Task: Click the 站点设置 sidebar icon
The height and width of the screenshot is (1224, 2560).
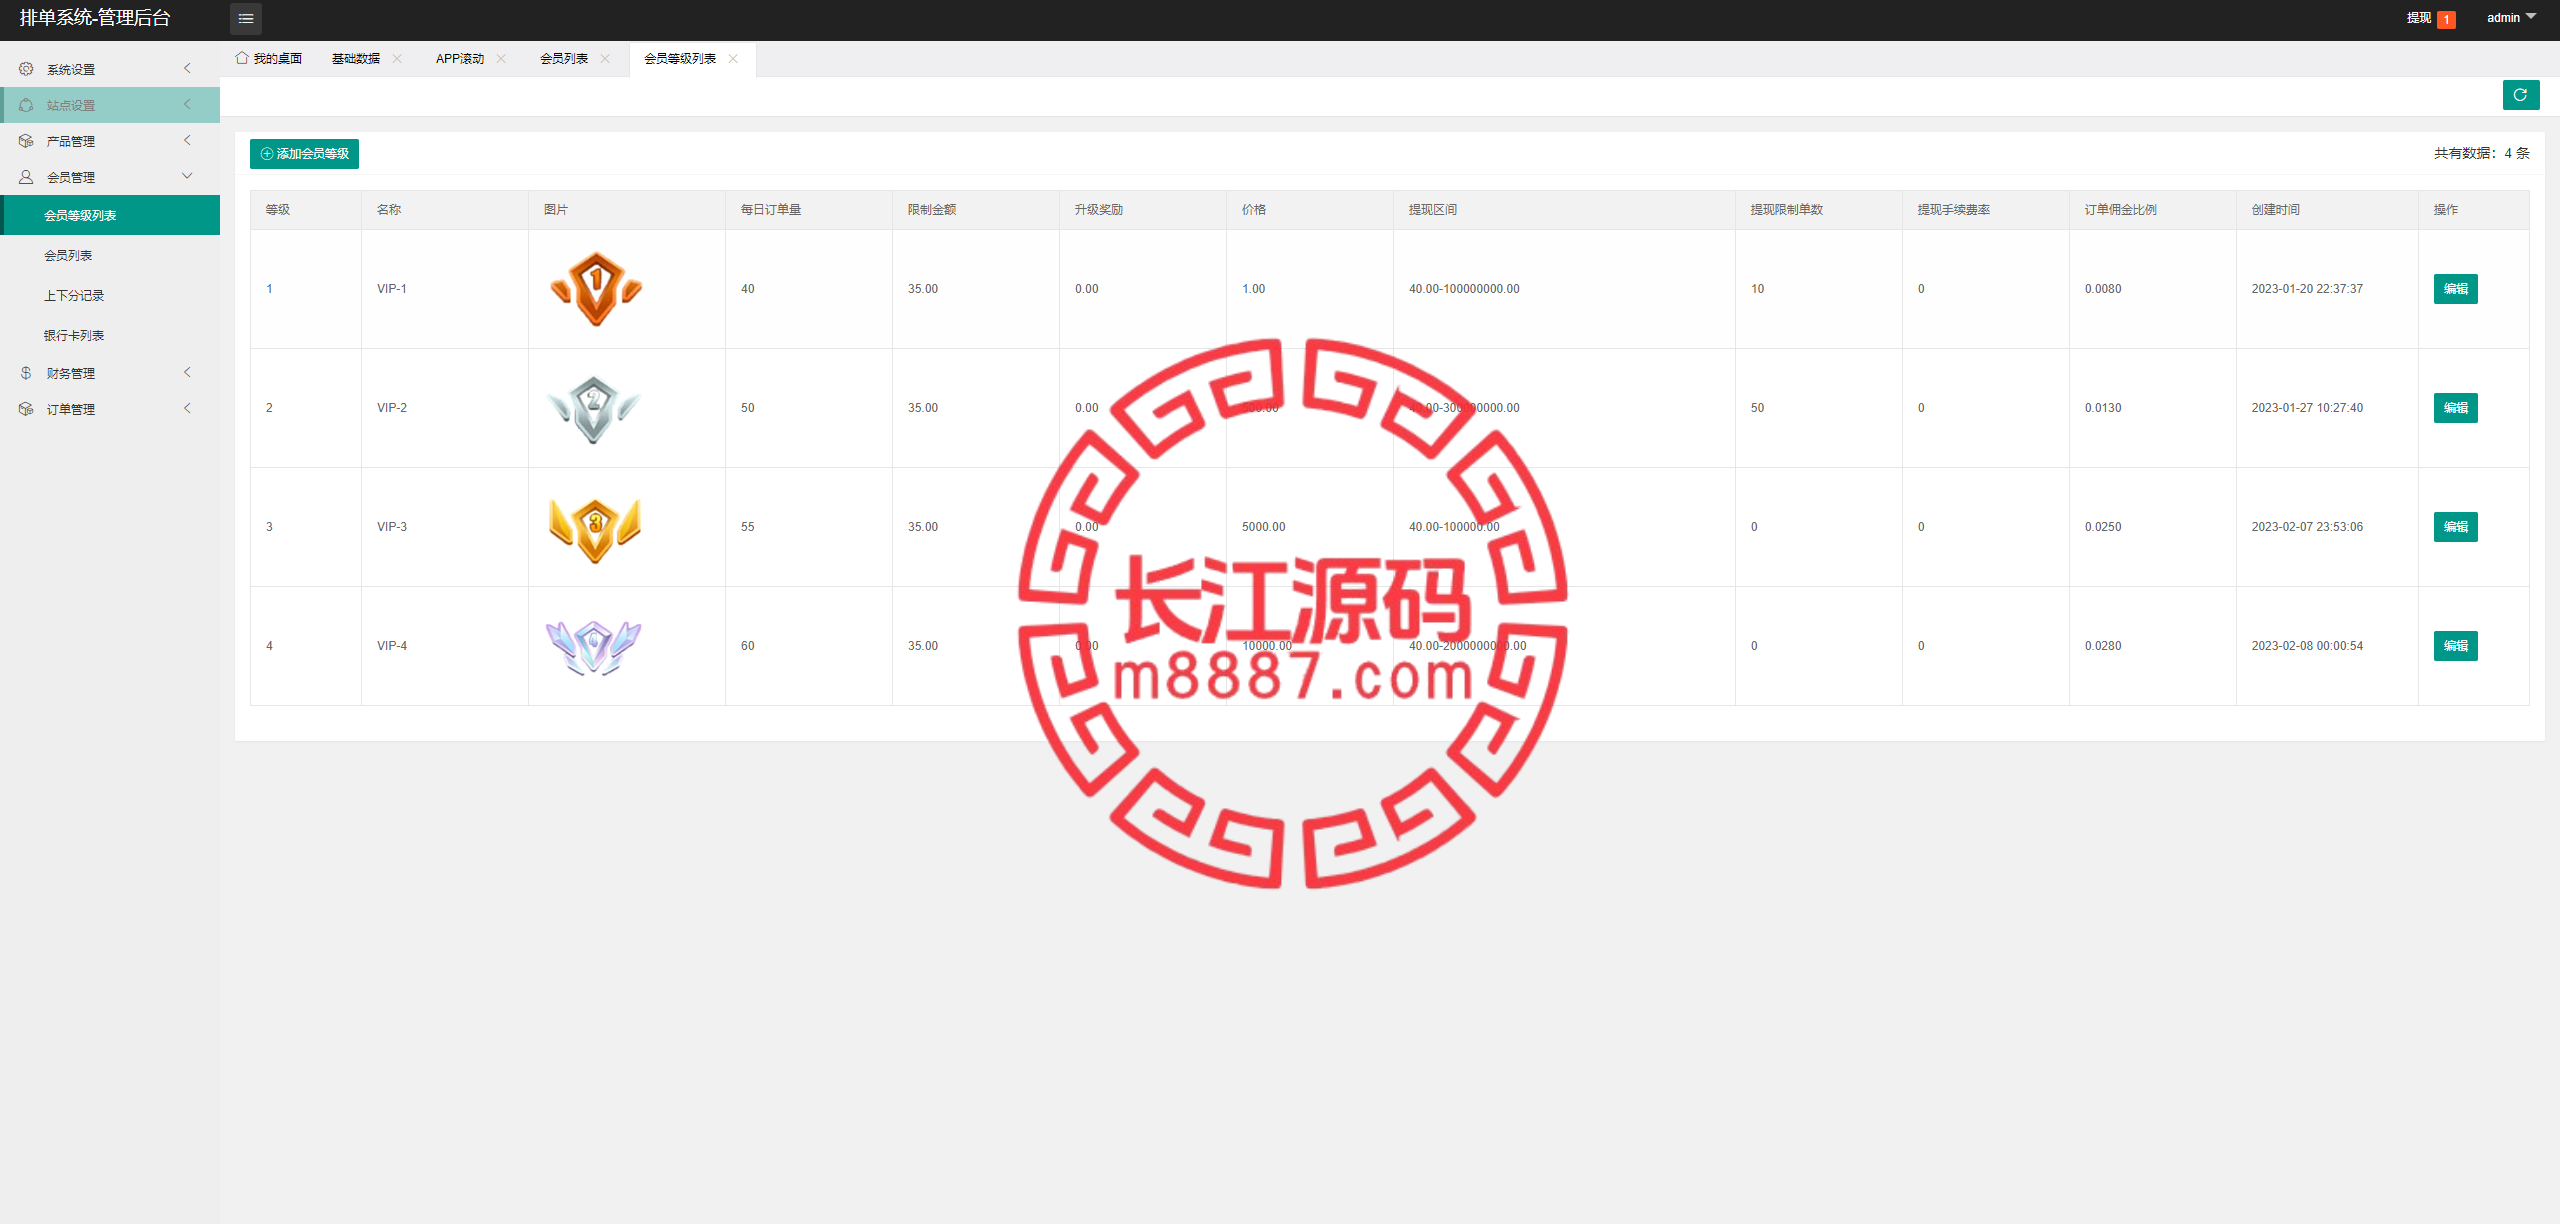Action: 26,105
